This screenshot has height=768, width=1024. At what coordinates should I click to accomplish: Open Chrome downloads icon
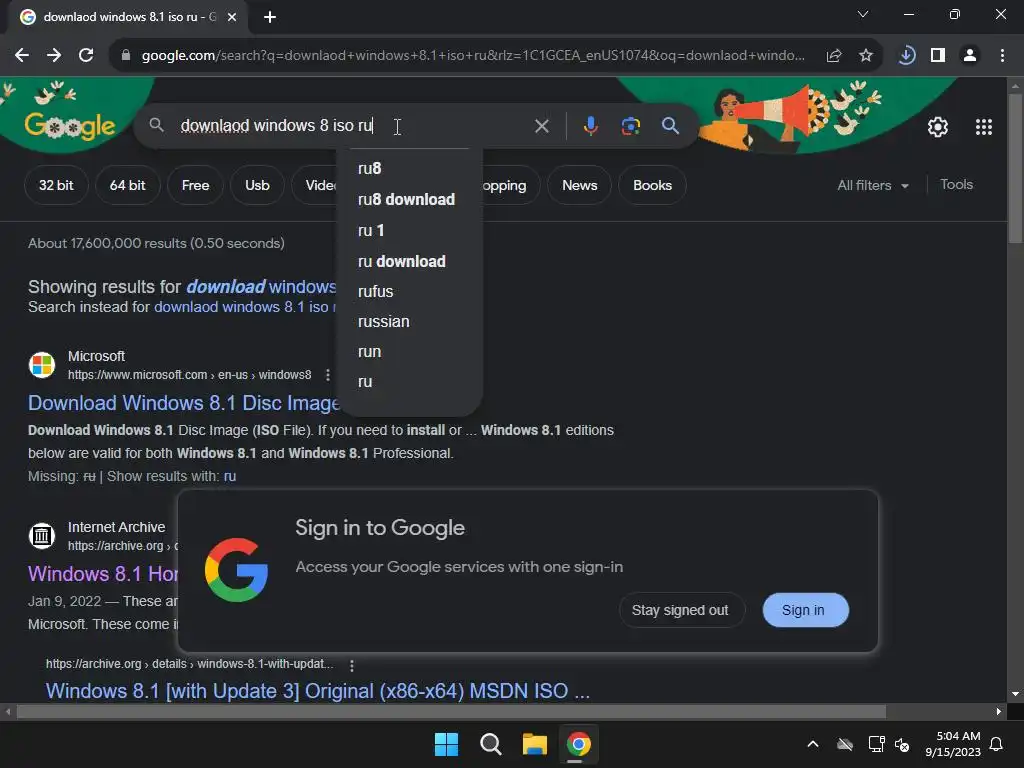906,56
